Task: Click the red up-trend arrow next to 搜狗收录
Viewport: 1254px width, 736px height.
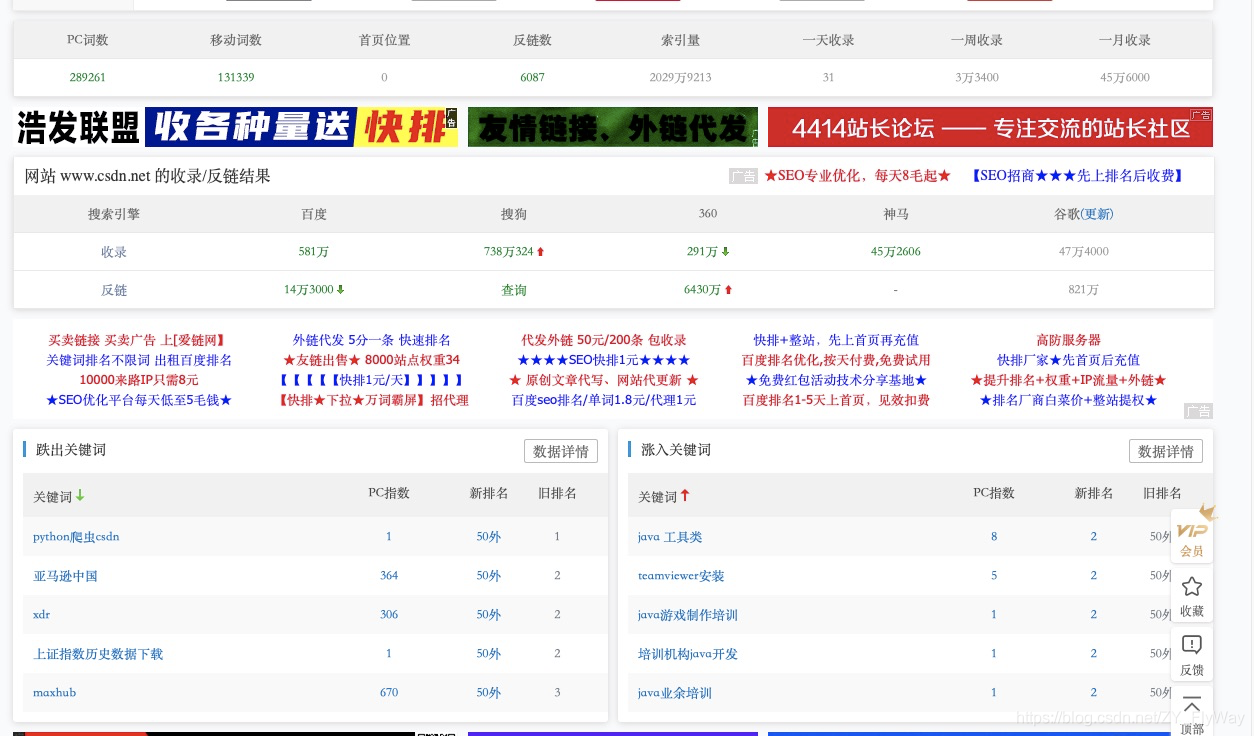Action: coord(539,251)
